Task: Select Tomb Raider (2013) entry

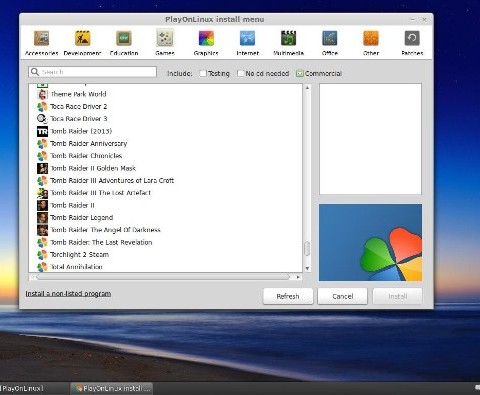Action: click(81, 131)
